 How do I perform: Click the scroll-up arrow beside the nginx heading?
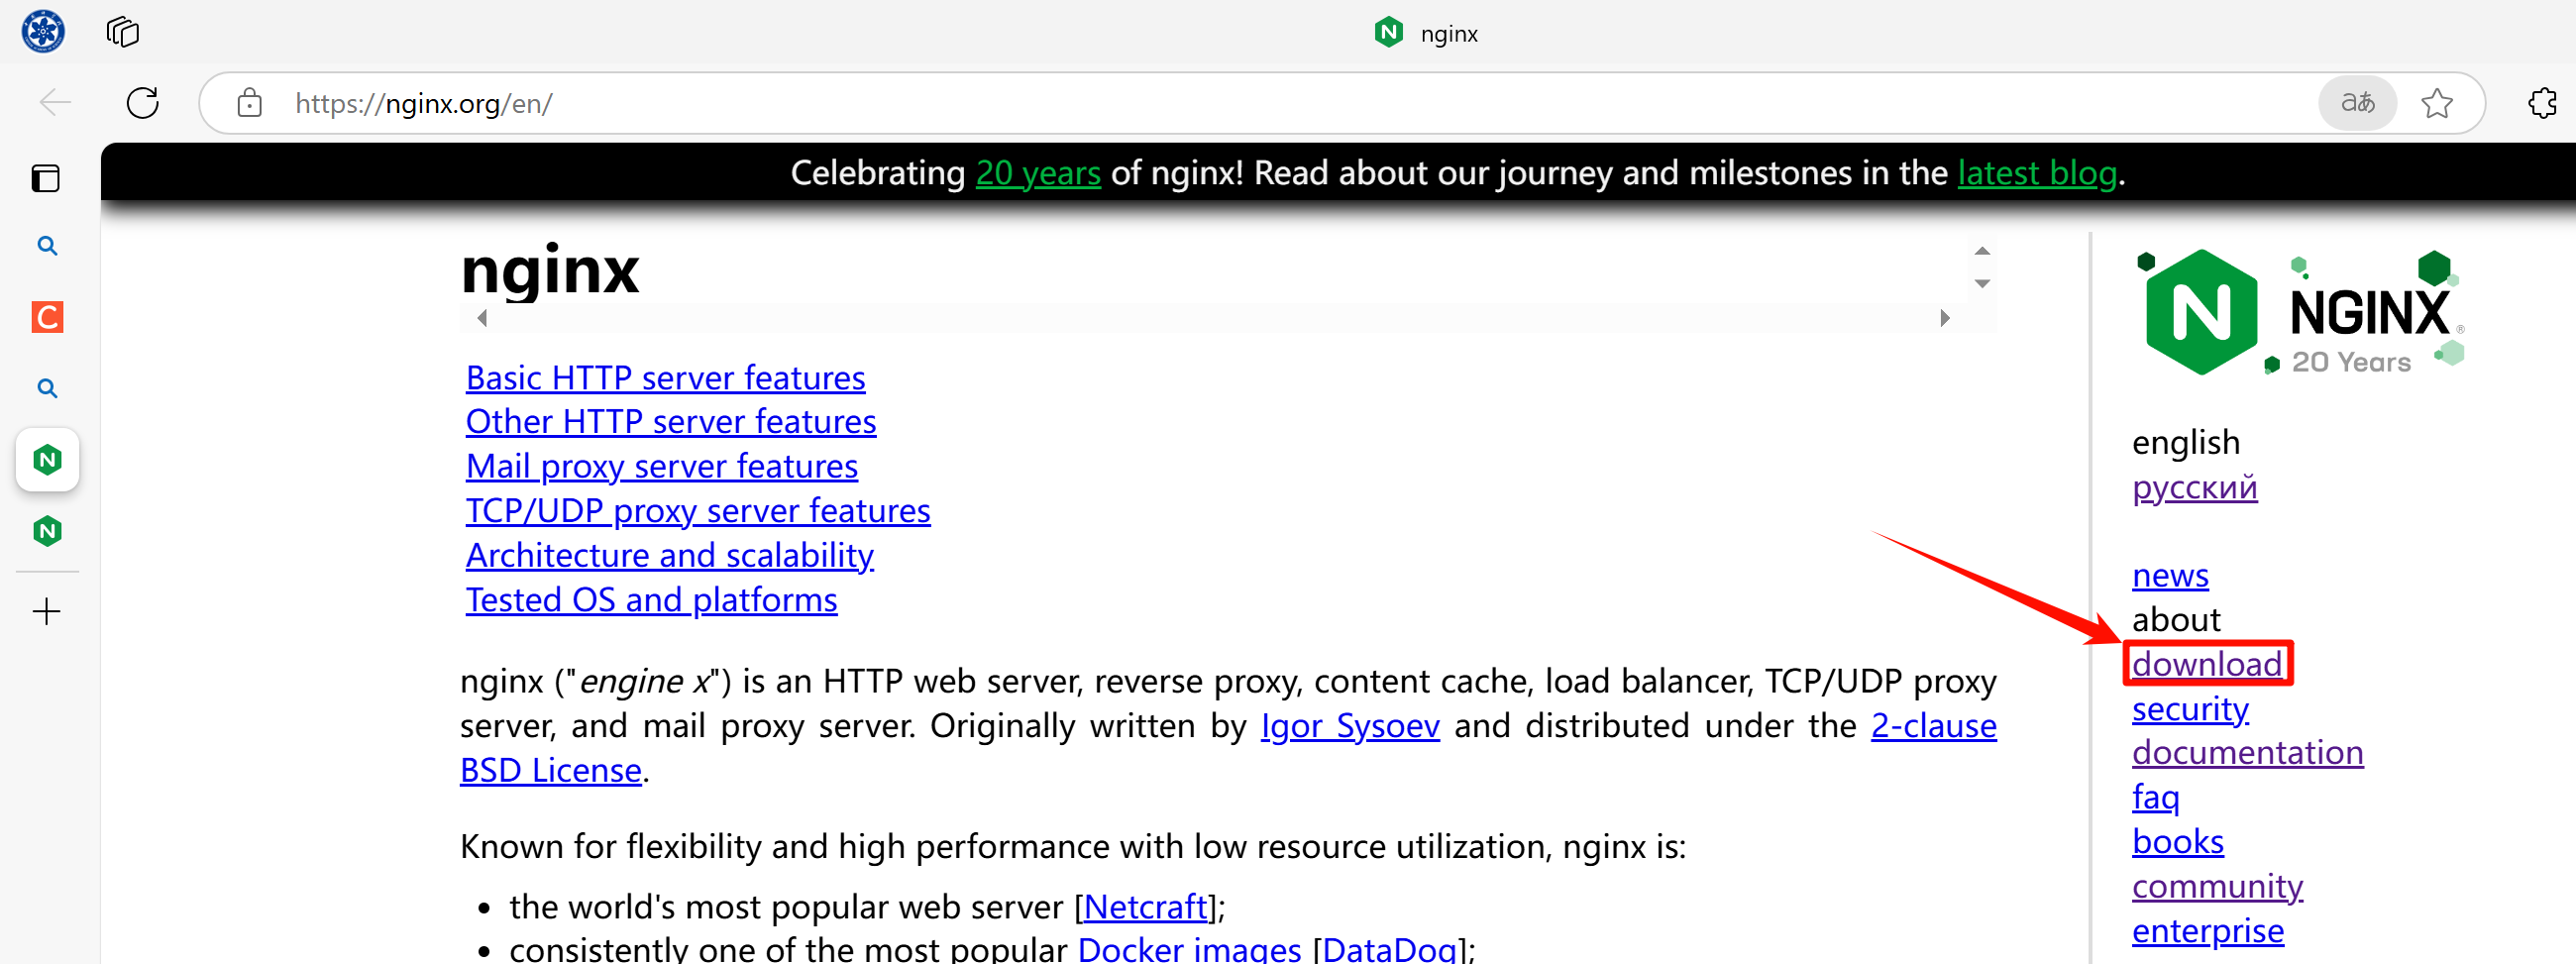(1981, 251)
